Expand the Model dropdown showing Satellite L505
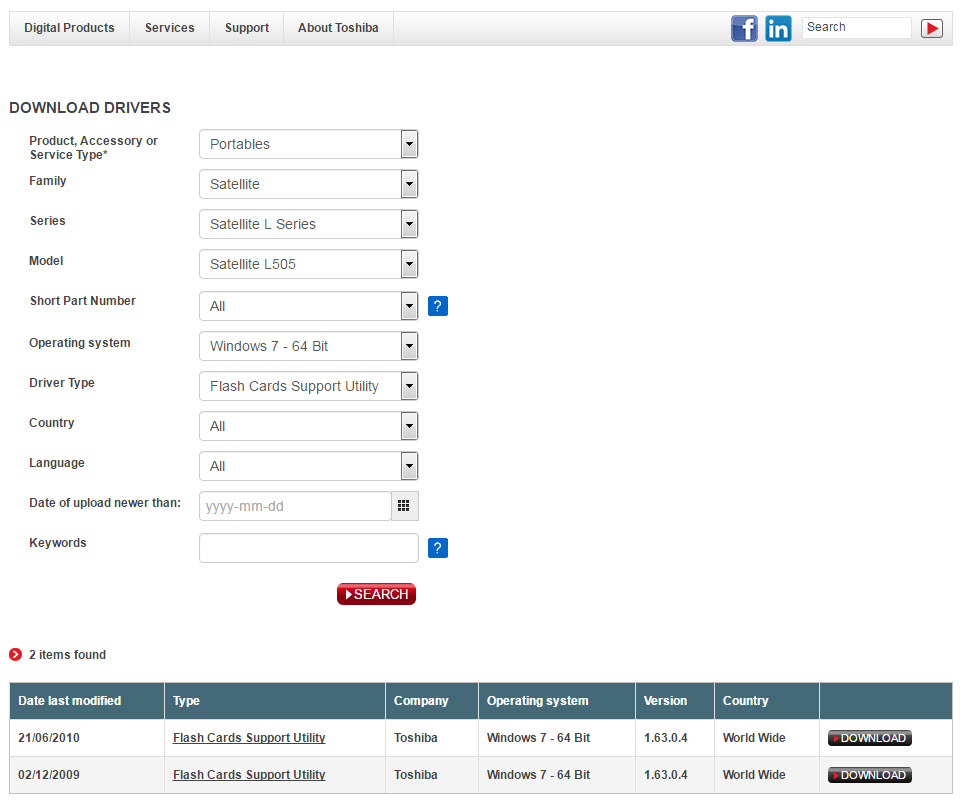Screen dimensions: 967x803 308,264
